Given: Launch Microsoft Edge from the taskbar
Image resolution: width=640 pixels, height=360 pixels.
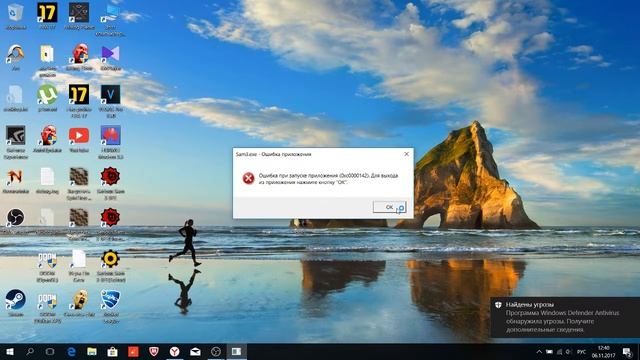Looking at the screenshot, I should click(71, 351).
